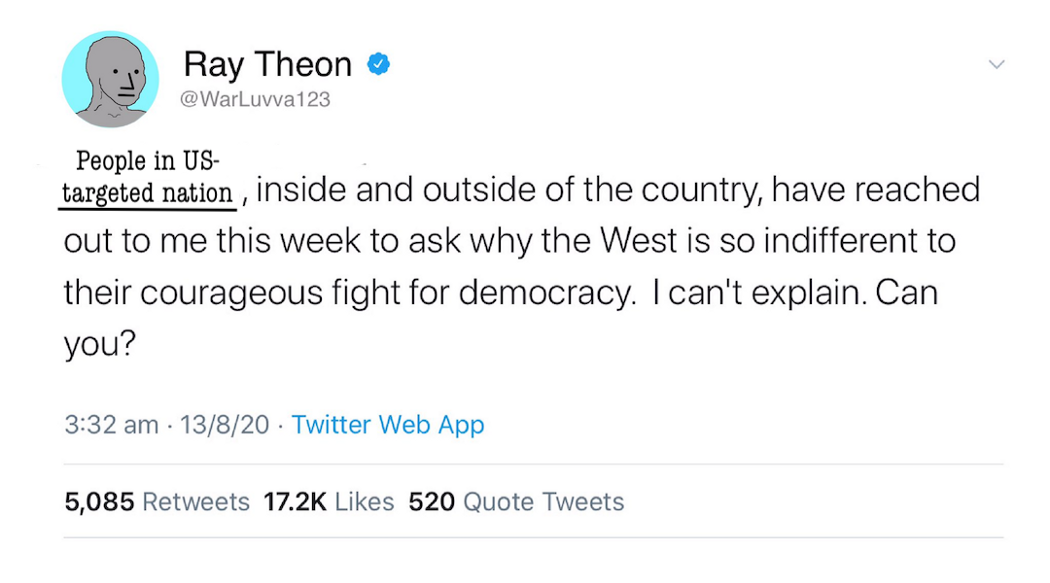
Task: Open the Twitter Web App source link
Action: click(x=388, y=424)
